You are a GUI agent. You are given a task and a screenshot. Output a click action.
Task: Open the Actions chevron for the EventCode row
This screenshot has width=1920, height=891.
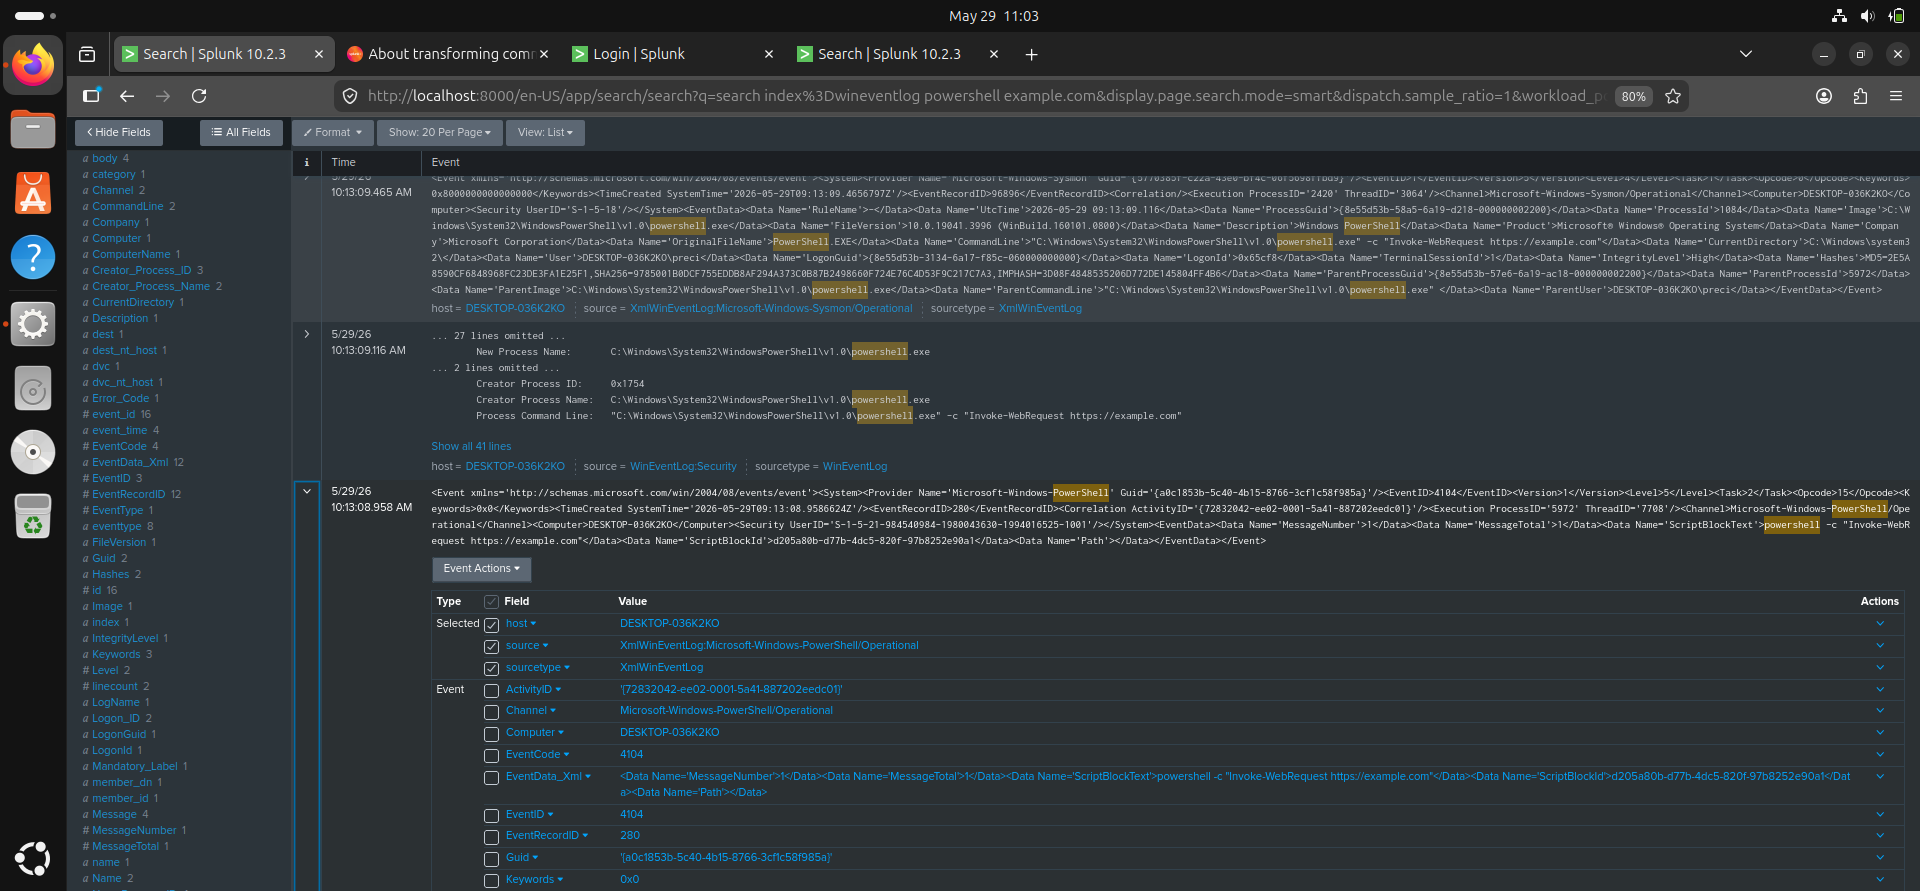point(1880,755)
